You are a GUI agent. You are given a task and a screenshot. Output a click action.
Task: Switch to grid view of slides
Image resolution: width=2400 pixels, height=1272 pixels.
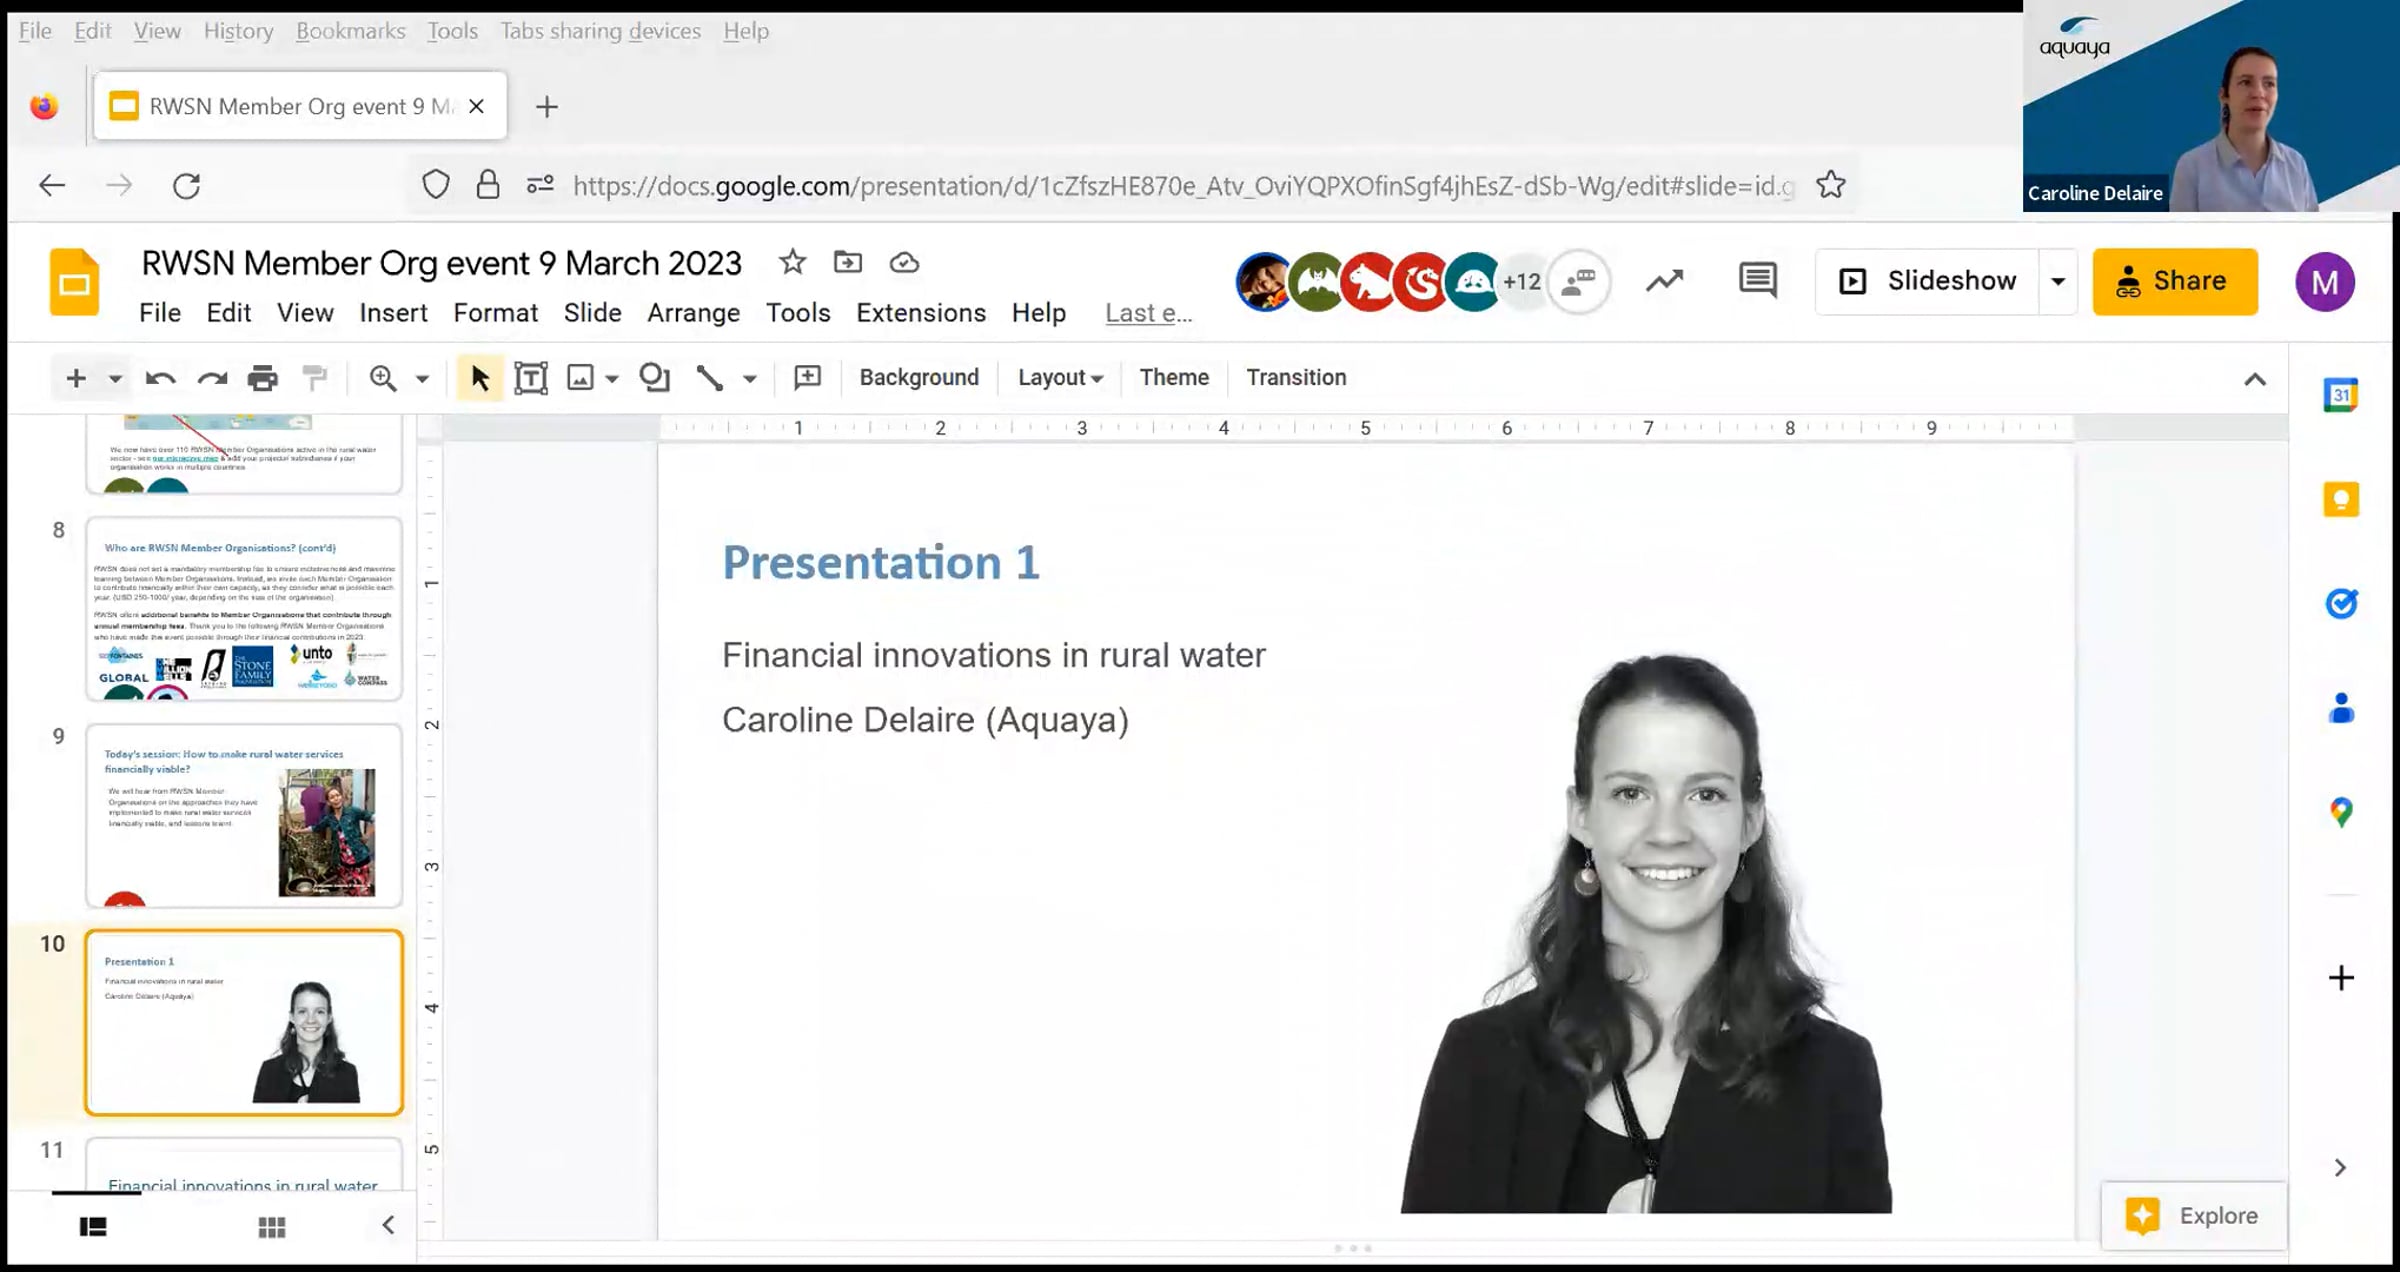tap(271, 1226)
